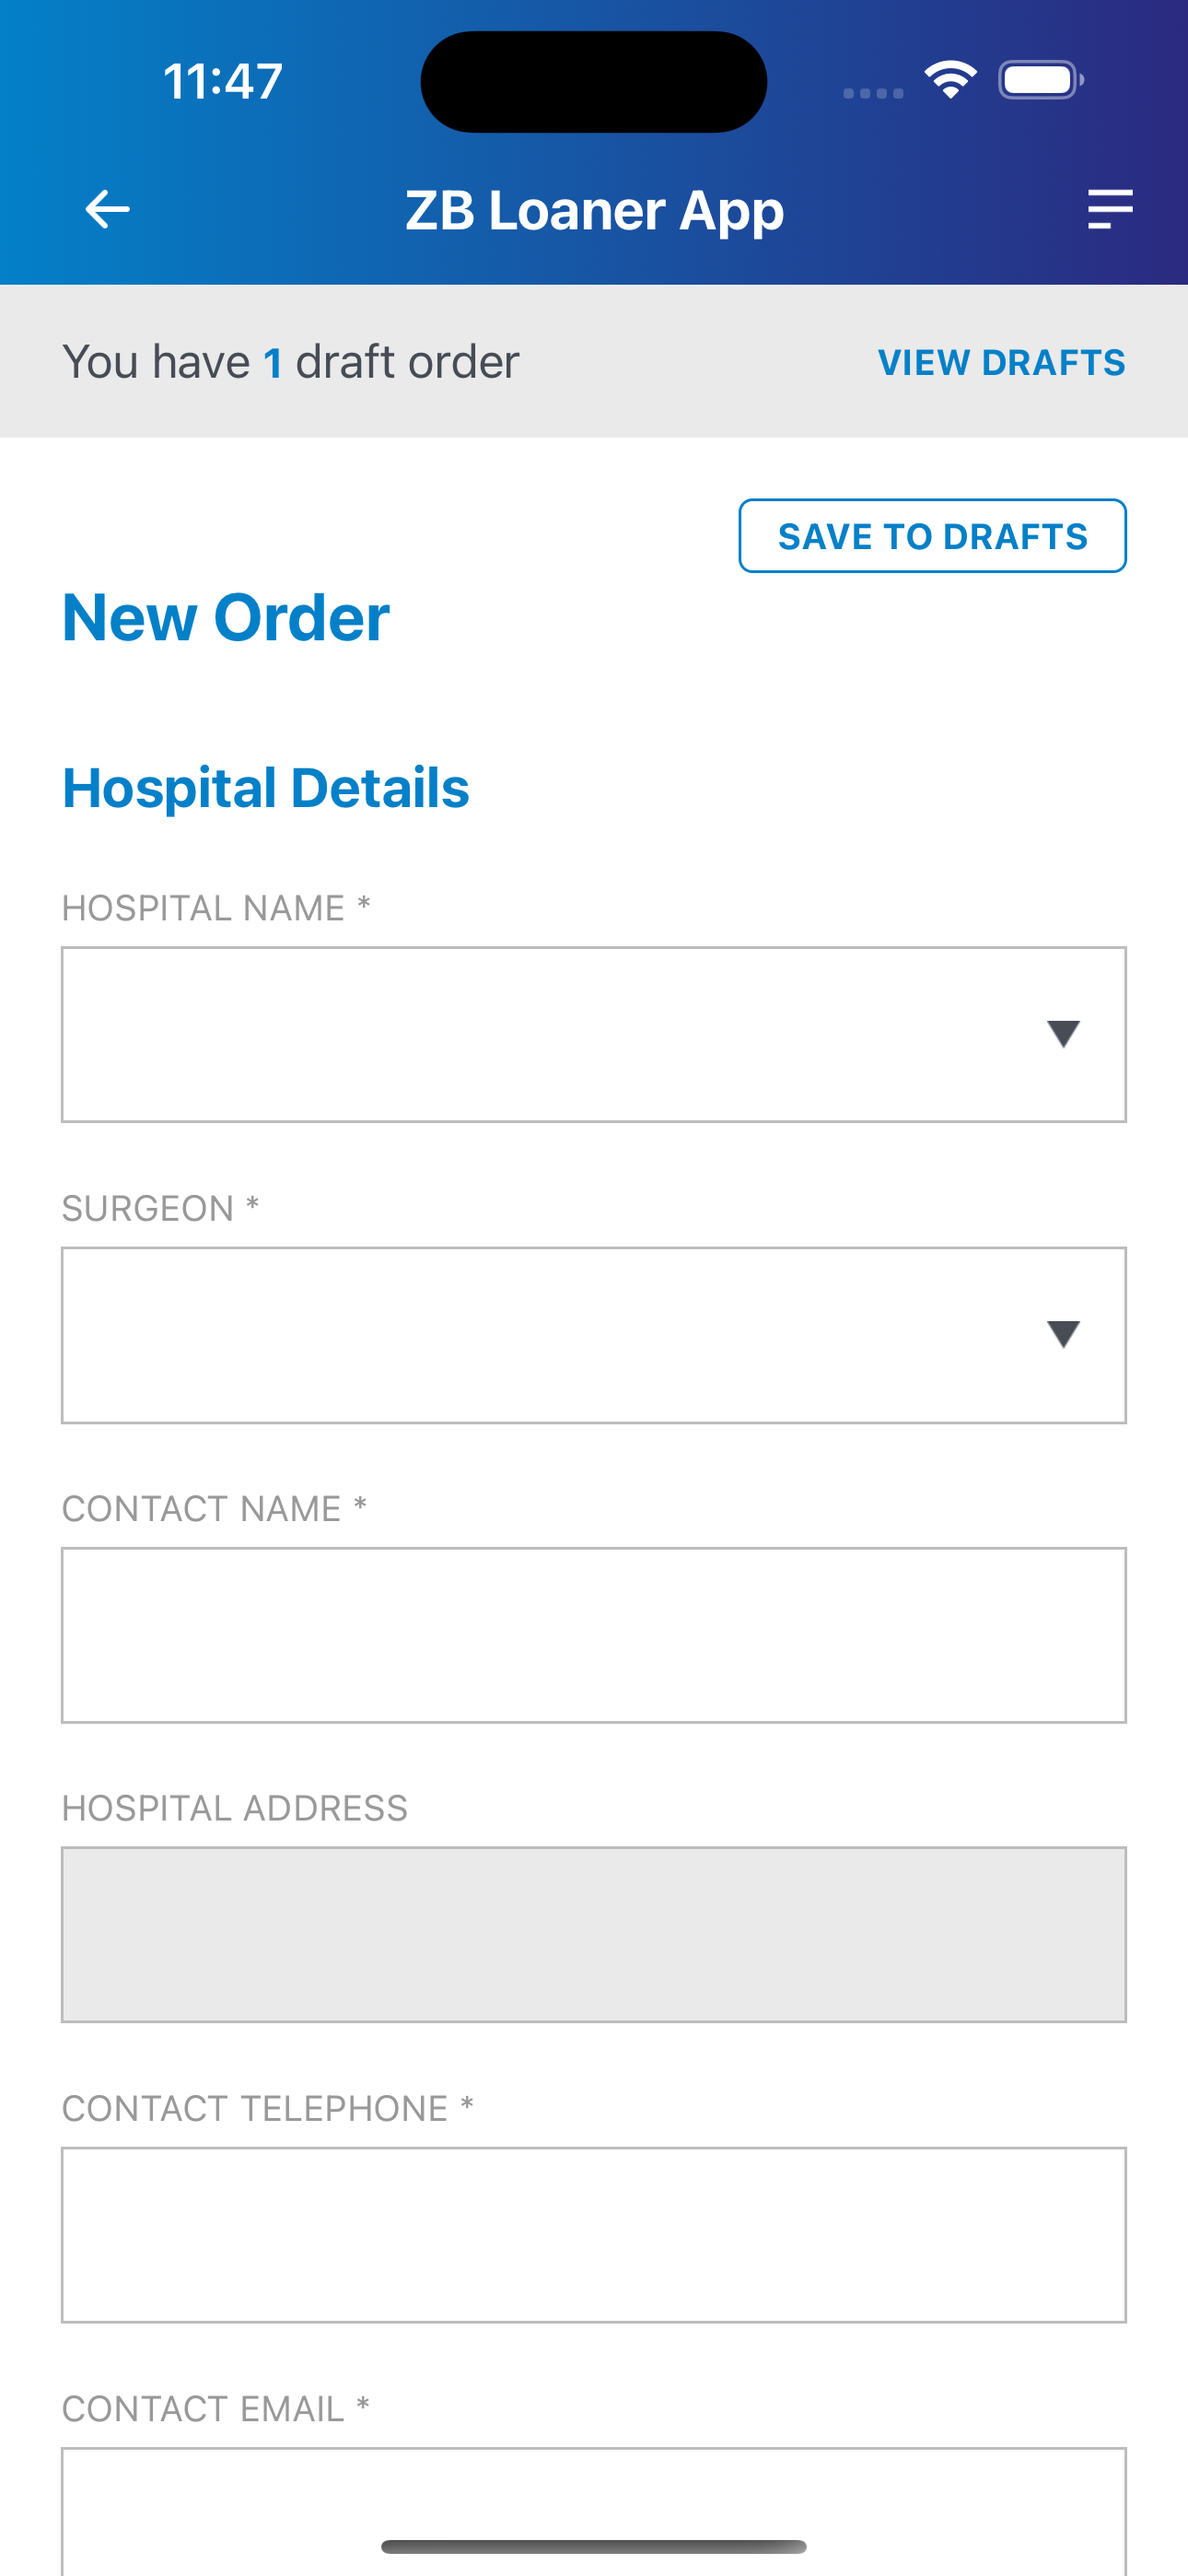Open the hamburger menu icon

point(1110,209)
